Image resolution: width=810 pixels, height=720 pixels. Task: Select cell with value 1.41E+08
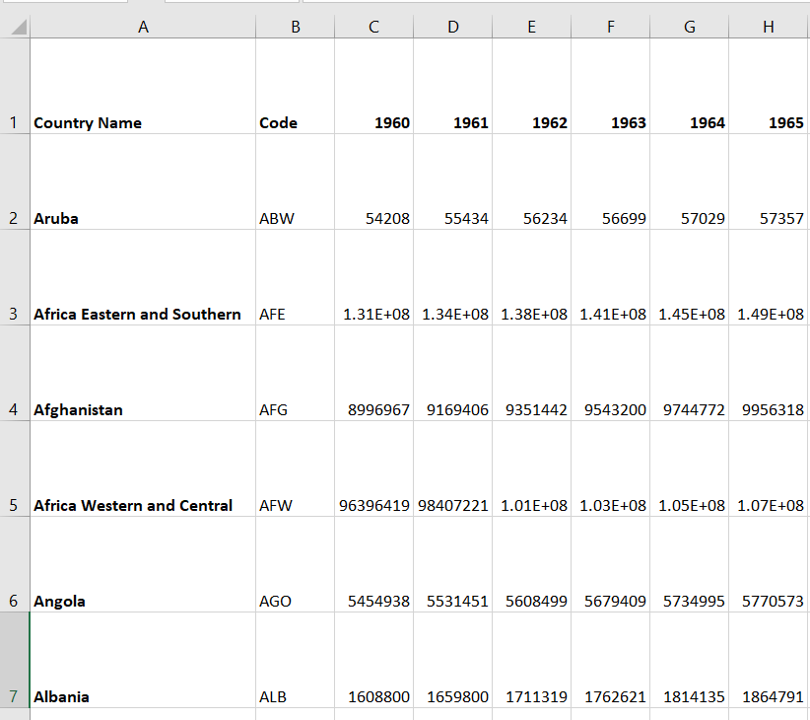[611, 277]
